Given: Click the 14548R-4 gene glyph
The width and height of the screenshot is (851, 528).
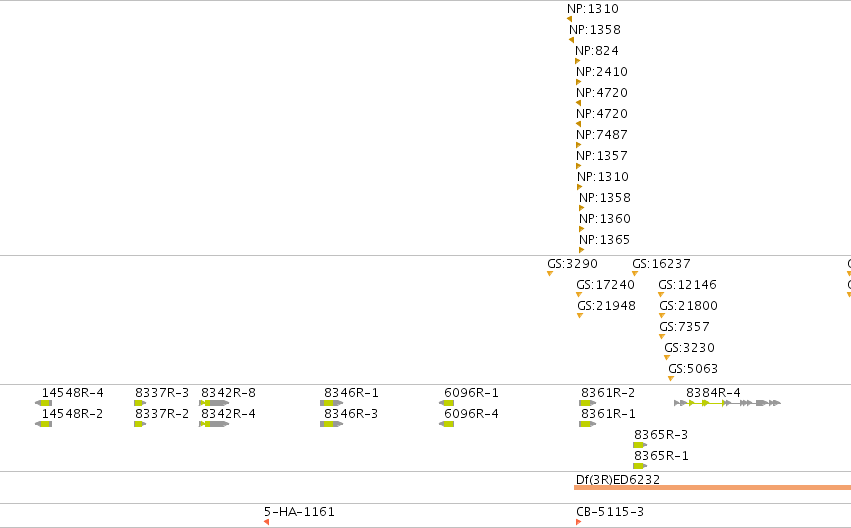Looking at the screenshot, I should [43, 403].
